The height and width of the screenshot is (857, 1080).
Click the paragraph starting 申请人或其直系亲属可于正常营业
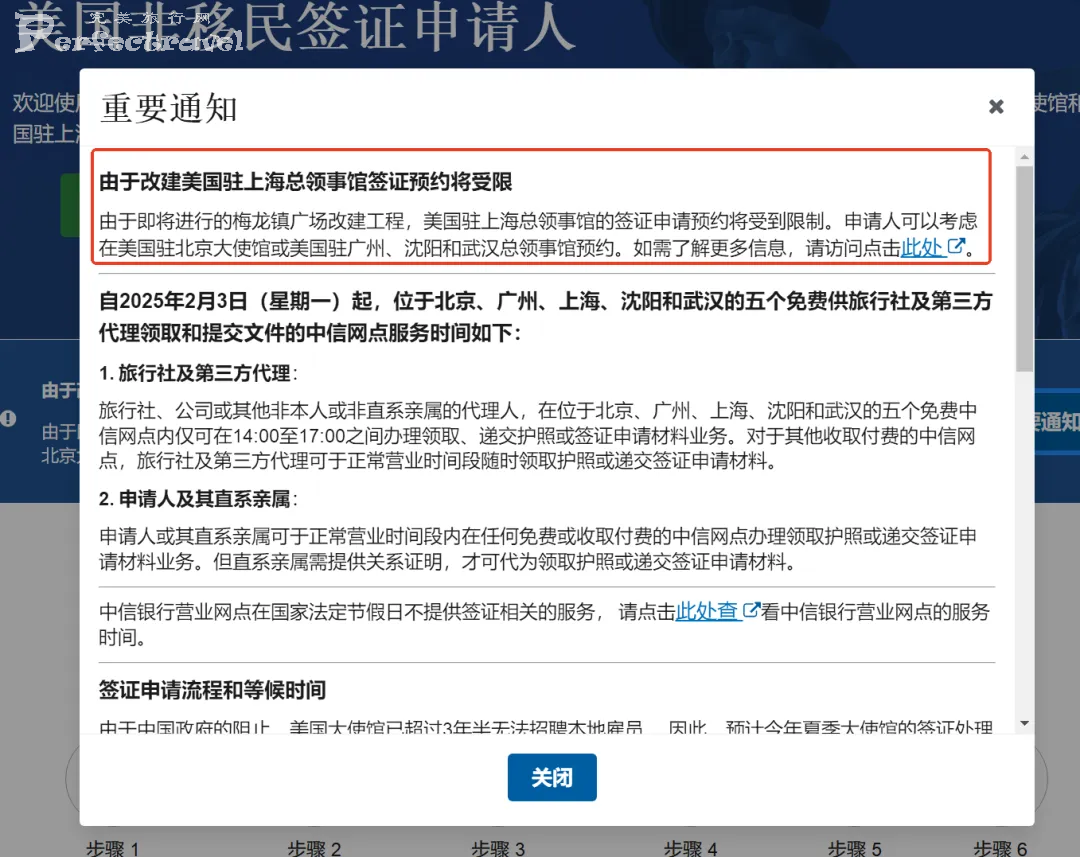[538, 549]
